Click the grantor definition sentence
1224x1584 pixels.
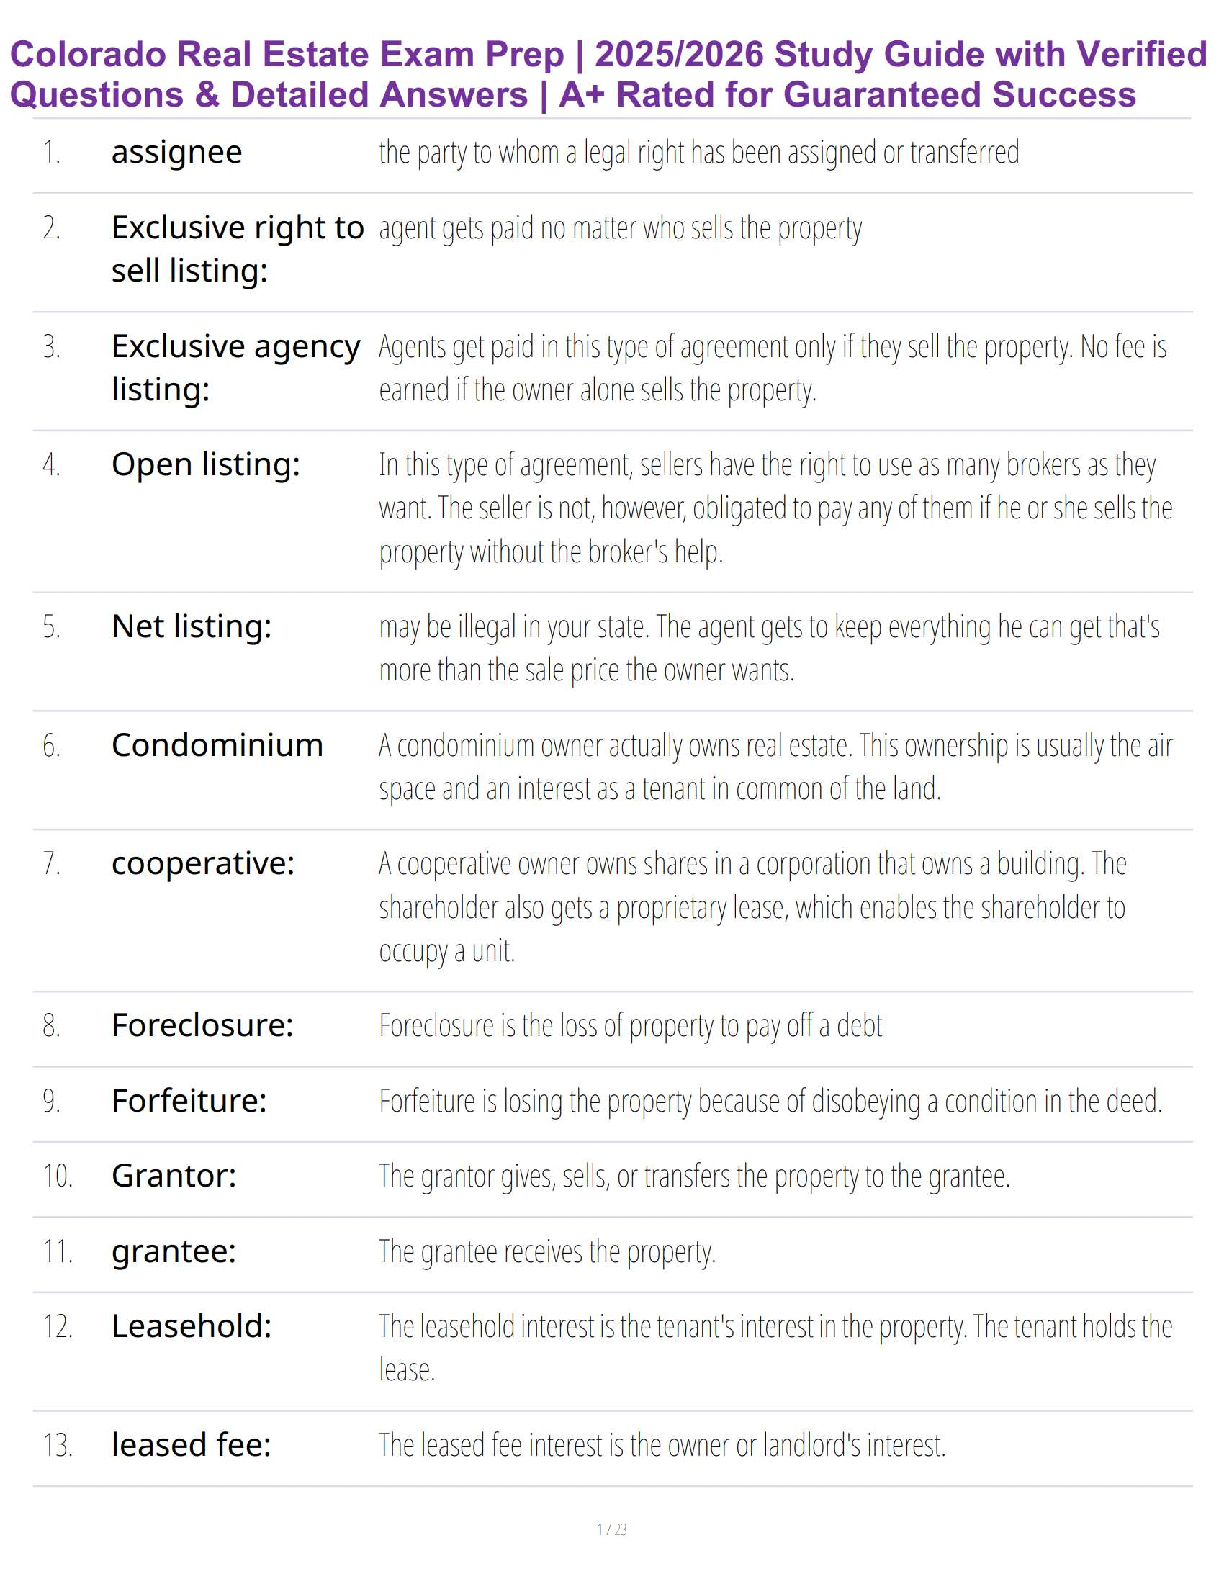tap(694, 1176)
